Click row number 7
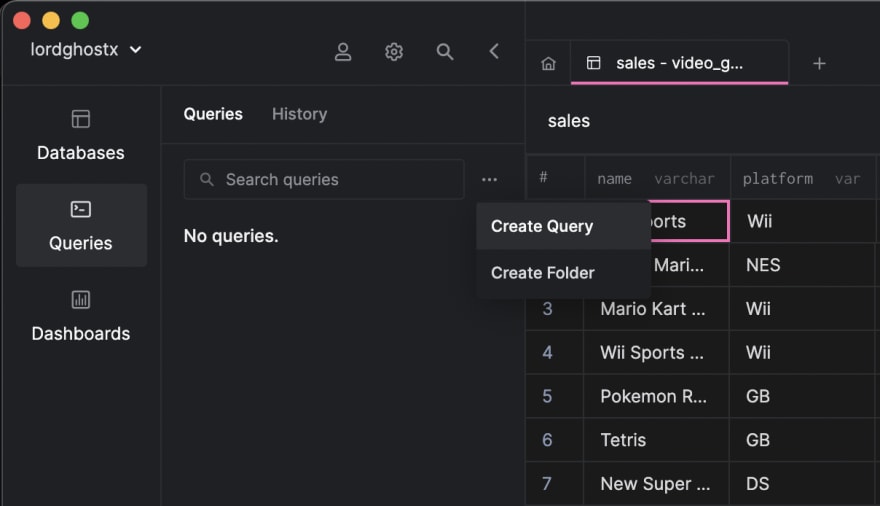Image resolution: width=880 pixels, height=506 pixels. coord(547,484)
